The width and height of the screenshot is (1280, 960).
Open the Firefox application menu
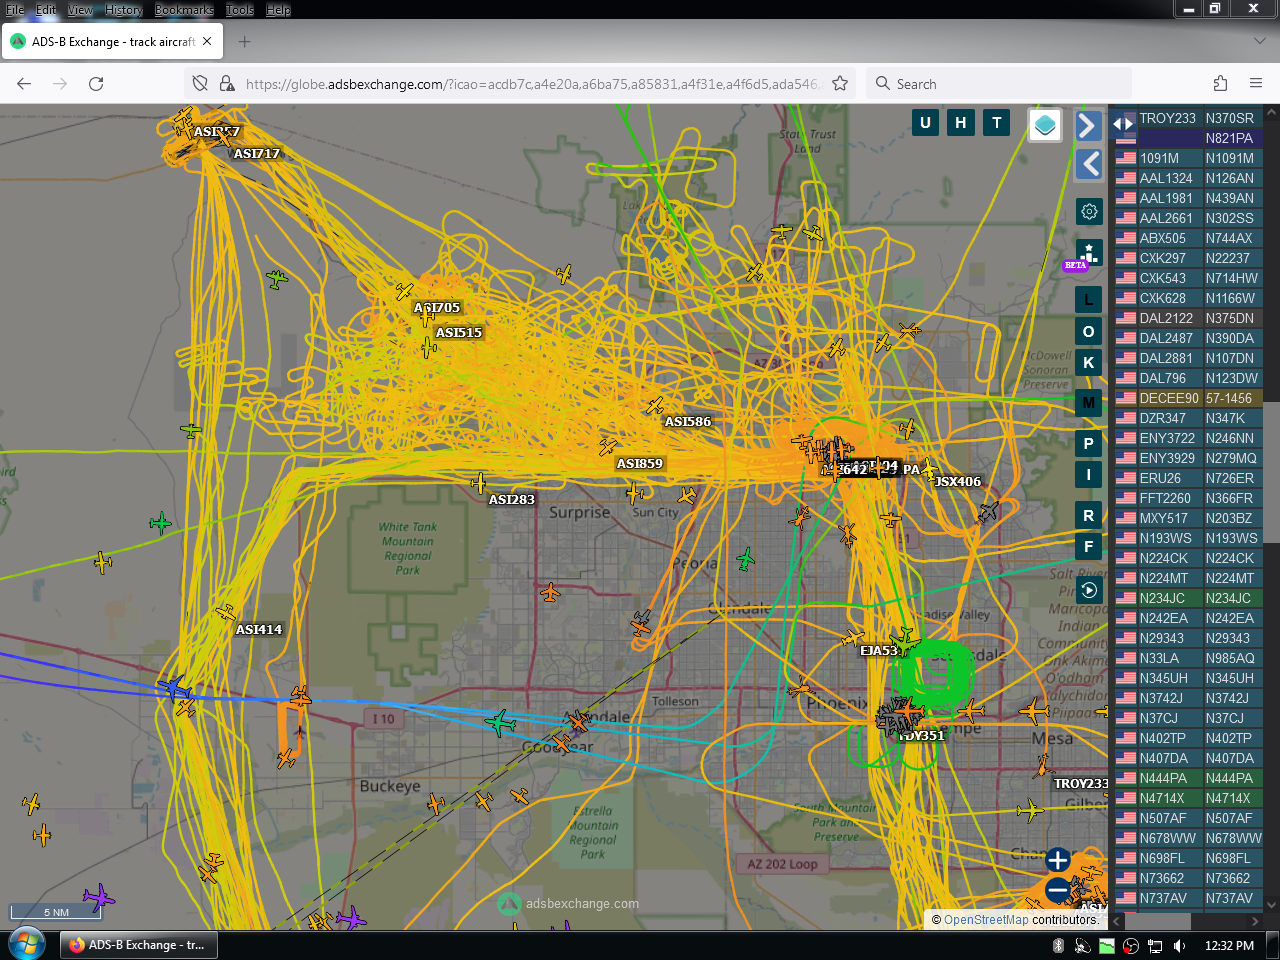pos(1256,84)
